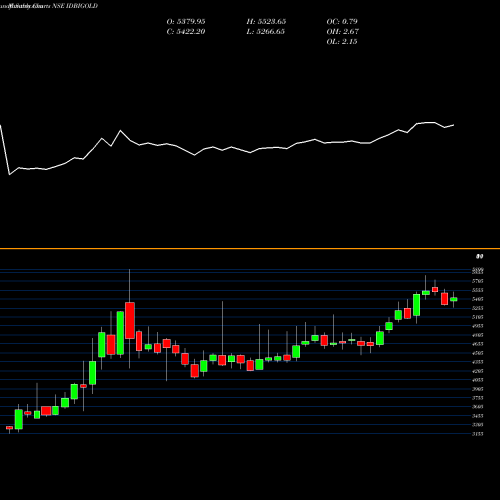Screen dimensions: 500x500
Task: Click the open price O: 5379.95
Action: [x=186, y=22]
